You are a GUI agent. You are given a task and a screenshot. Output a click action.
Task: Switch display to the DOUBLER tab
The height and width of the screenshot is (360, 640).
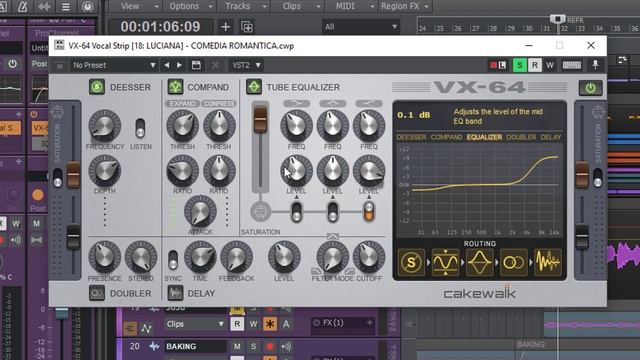click(521, 137)
